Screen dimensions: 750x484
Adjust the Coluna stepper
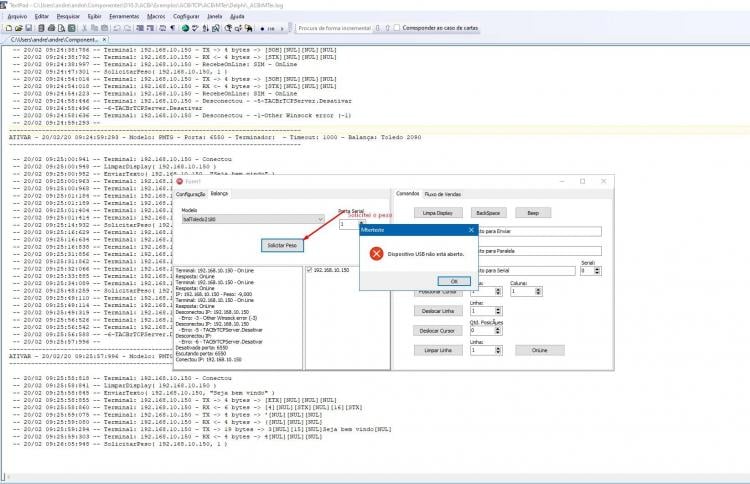(538, 291)
